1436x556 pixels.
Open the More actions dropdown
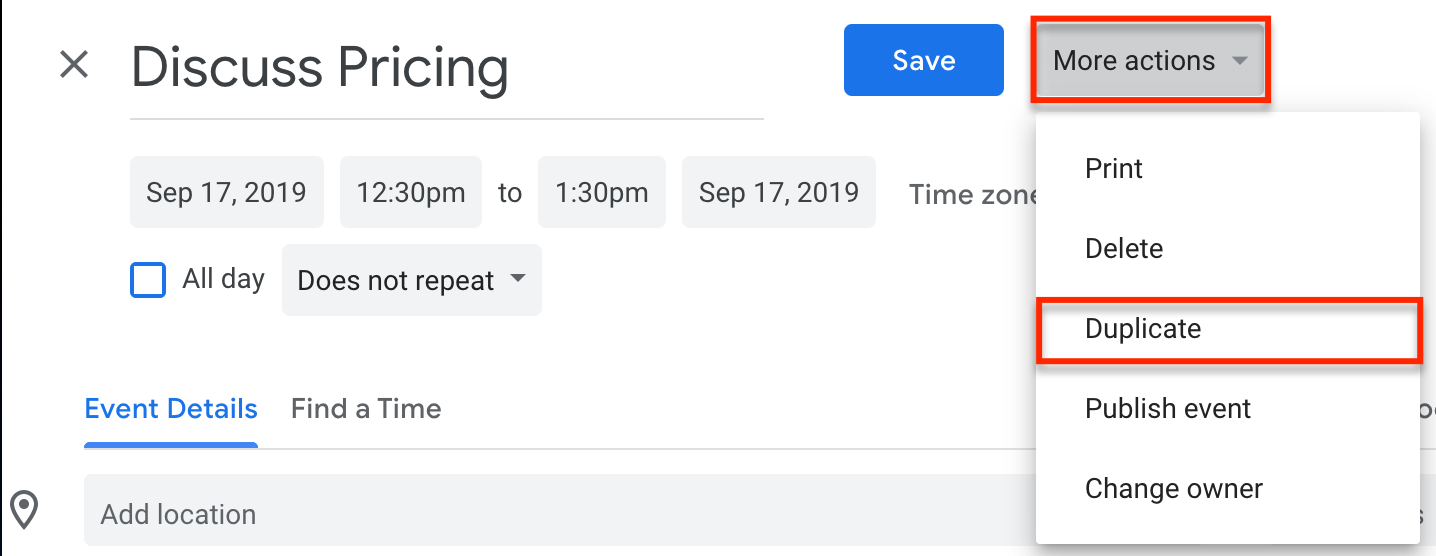tap(1135, 61)
